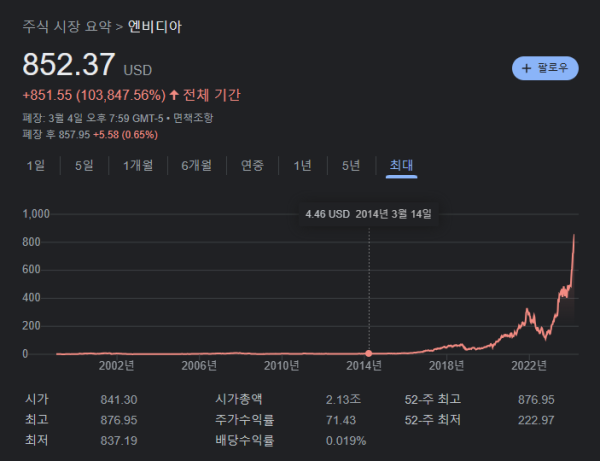Click the 엔비디아 title in the breadcrumb
Viewport: 600px width, 461px height.
coord(155,26)
